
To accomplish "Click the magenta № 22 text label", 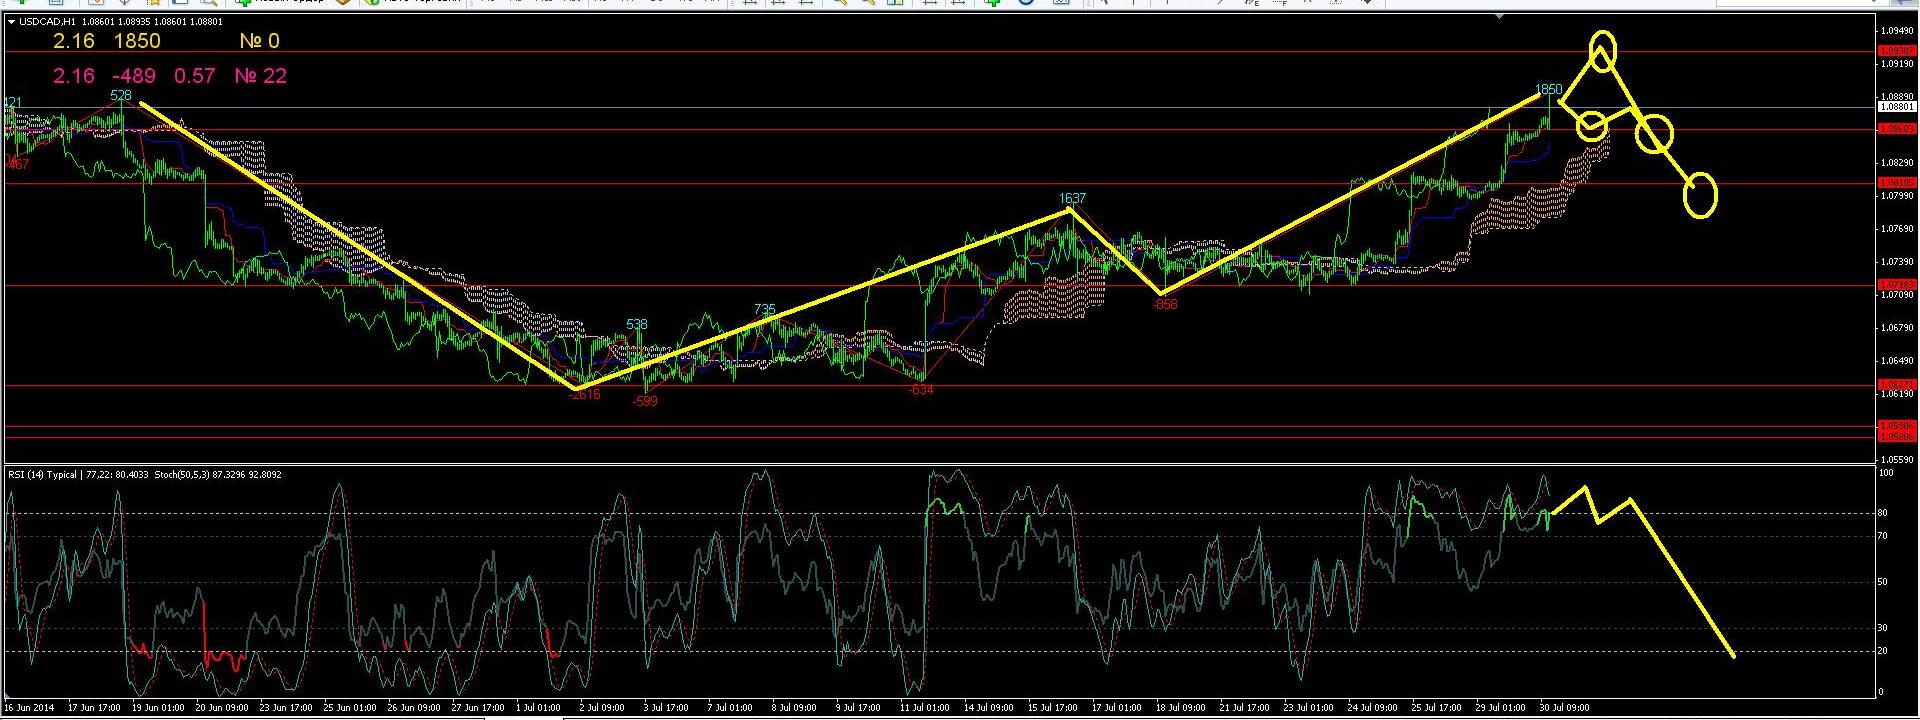I will click(260, 76).
